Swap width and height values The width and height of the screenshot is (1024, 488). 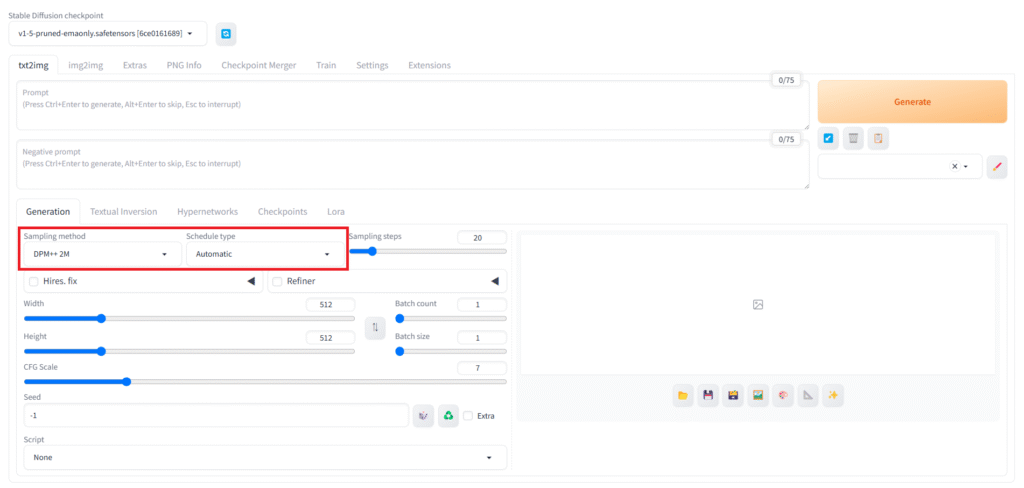pyautogui.click(x=375, y=327)
